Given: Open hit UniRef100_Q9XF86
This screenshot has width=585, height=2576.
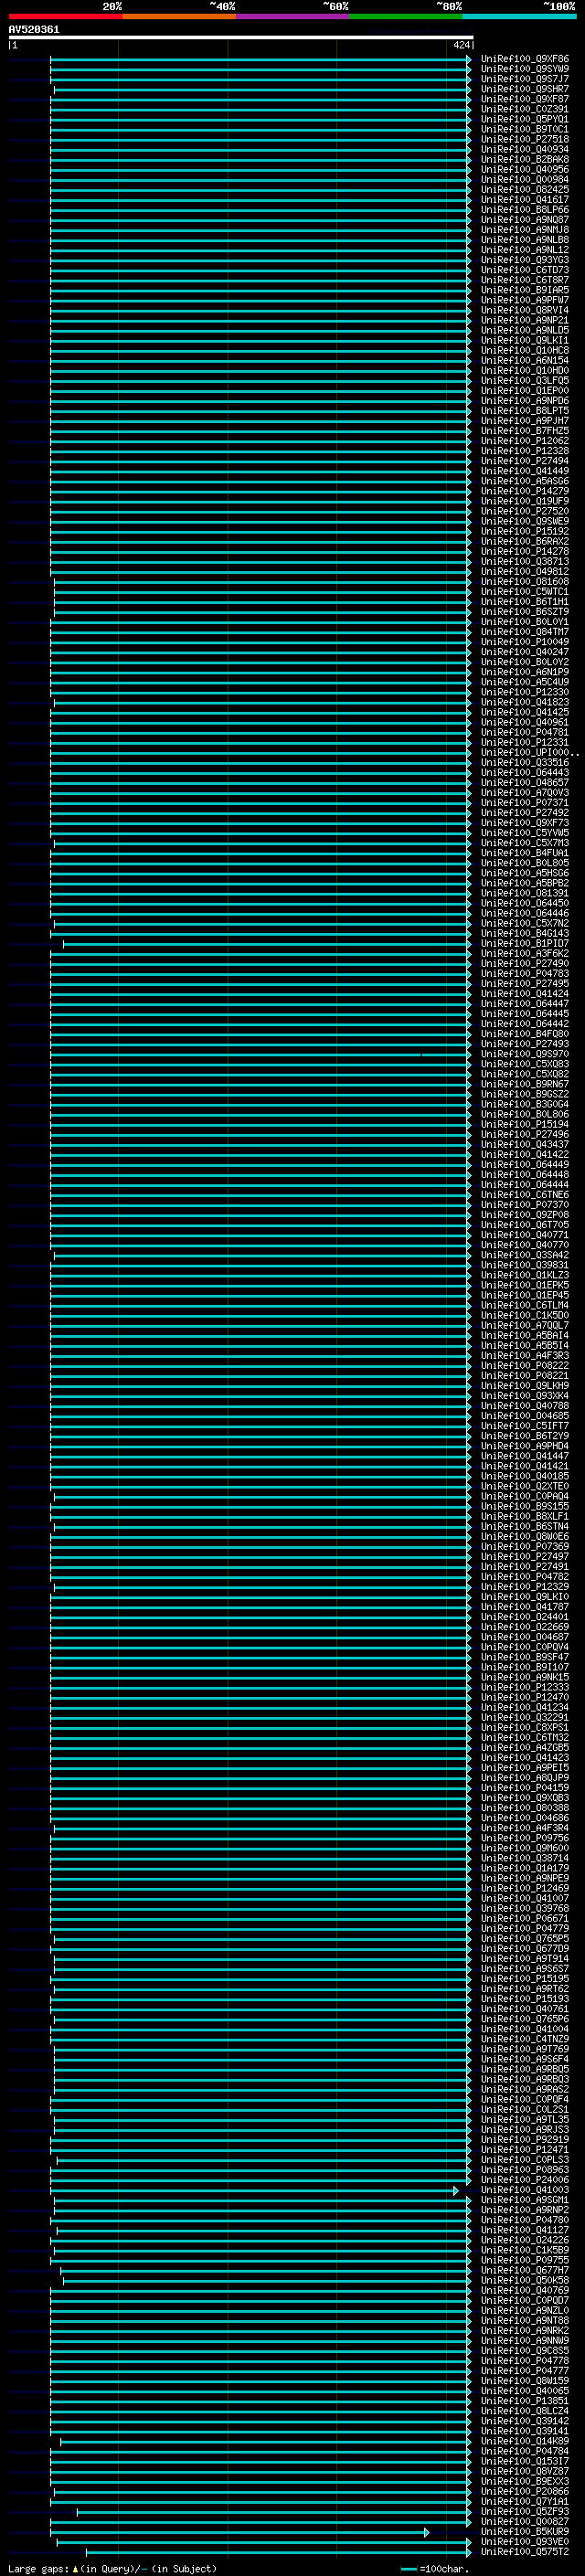Looking at the screenshot, I should tap(525, 59).
